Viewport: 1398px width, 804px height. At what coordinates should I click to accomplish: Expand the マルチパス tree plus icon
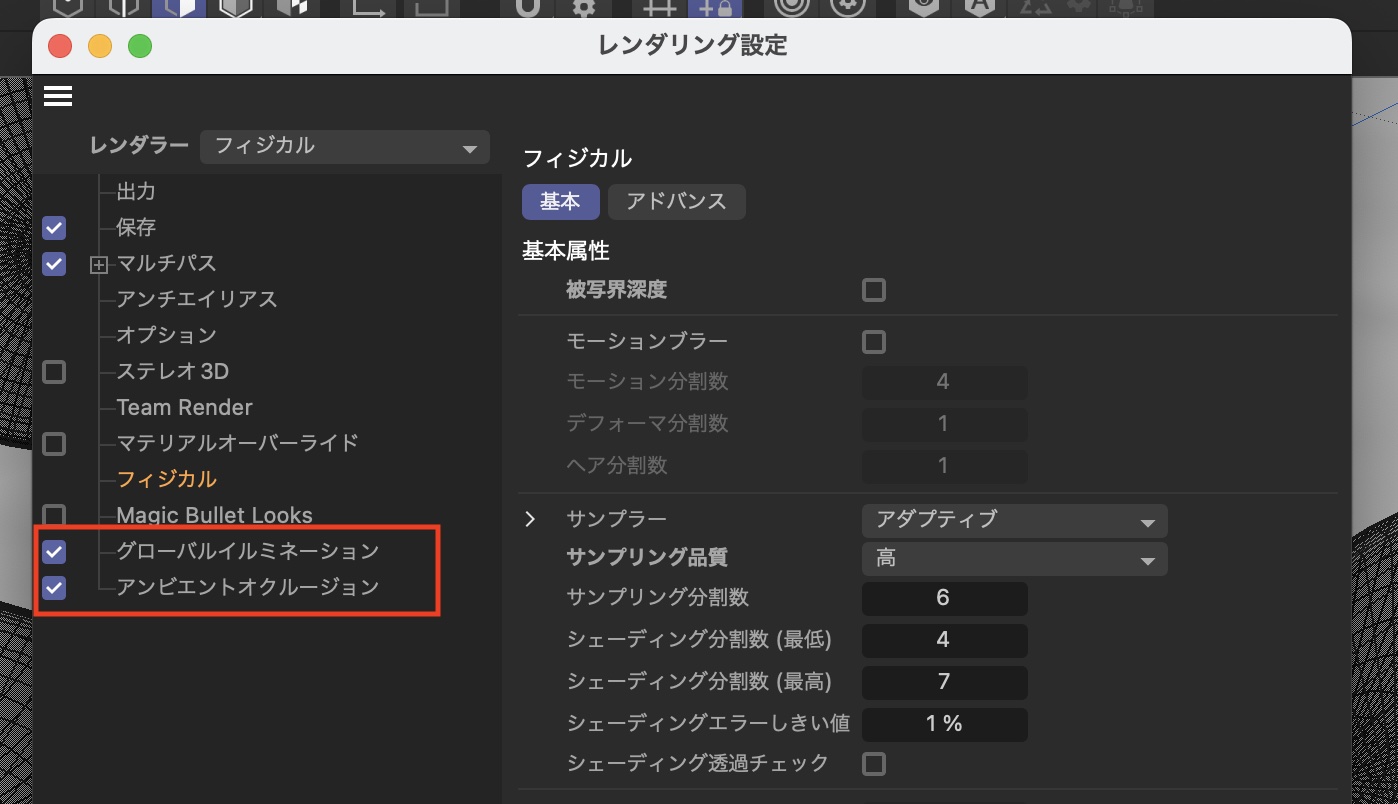coord(98,265)
